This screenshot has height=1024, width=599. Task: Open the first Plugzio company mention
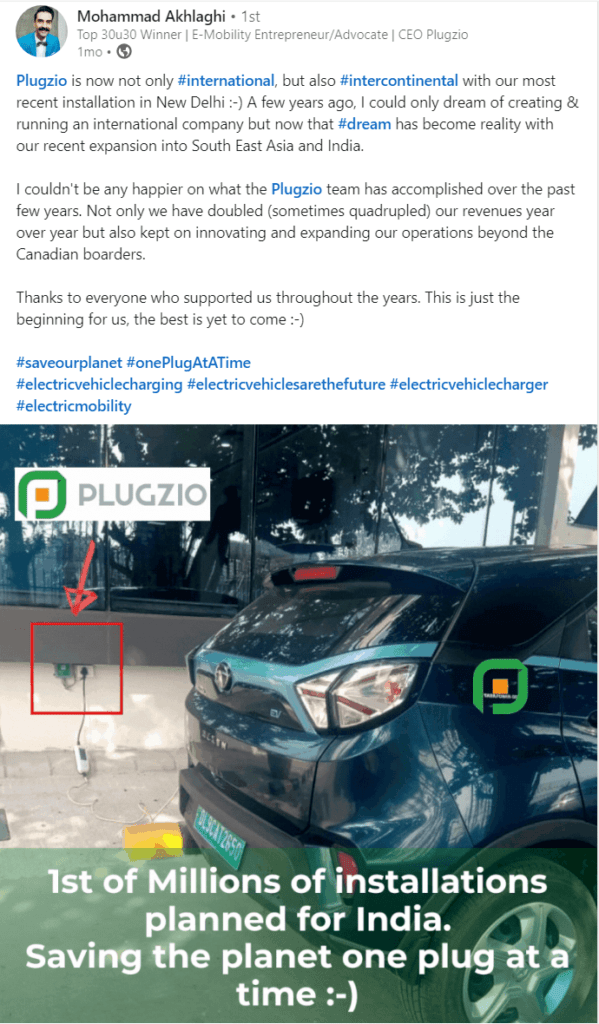[x=41, y=80]
